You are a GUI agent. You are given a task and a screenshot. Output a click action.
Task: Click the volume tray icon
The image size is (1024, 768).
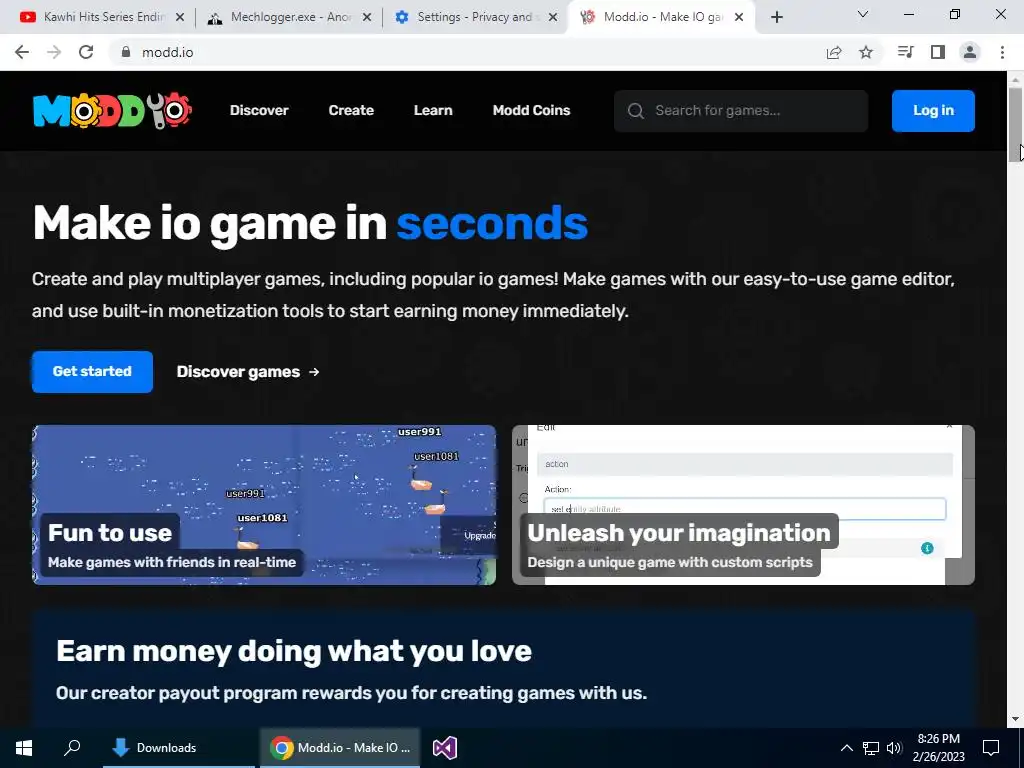[894, 748]
